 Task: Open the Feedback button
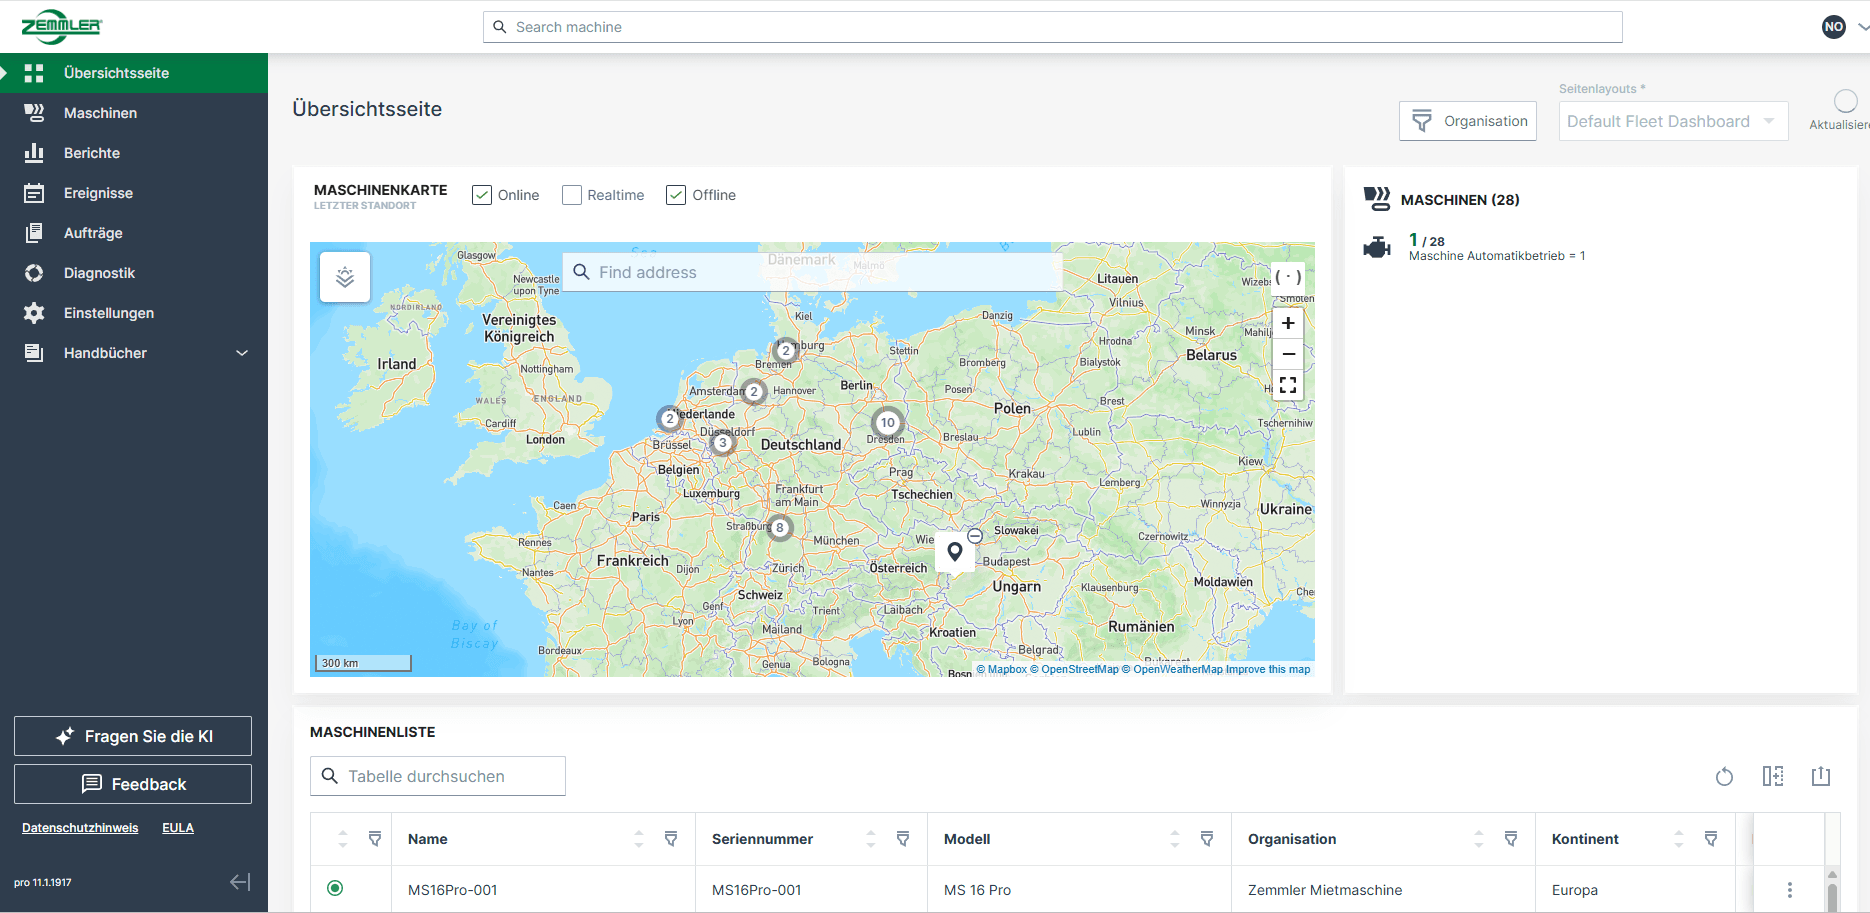[133, 784]
